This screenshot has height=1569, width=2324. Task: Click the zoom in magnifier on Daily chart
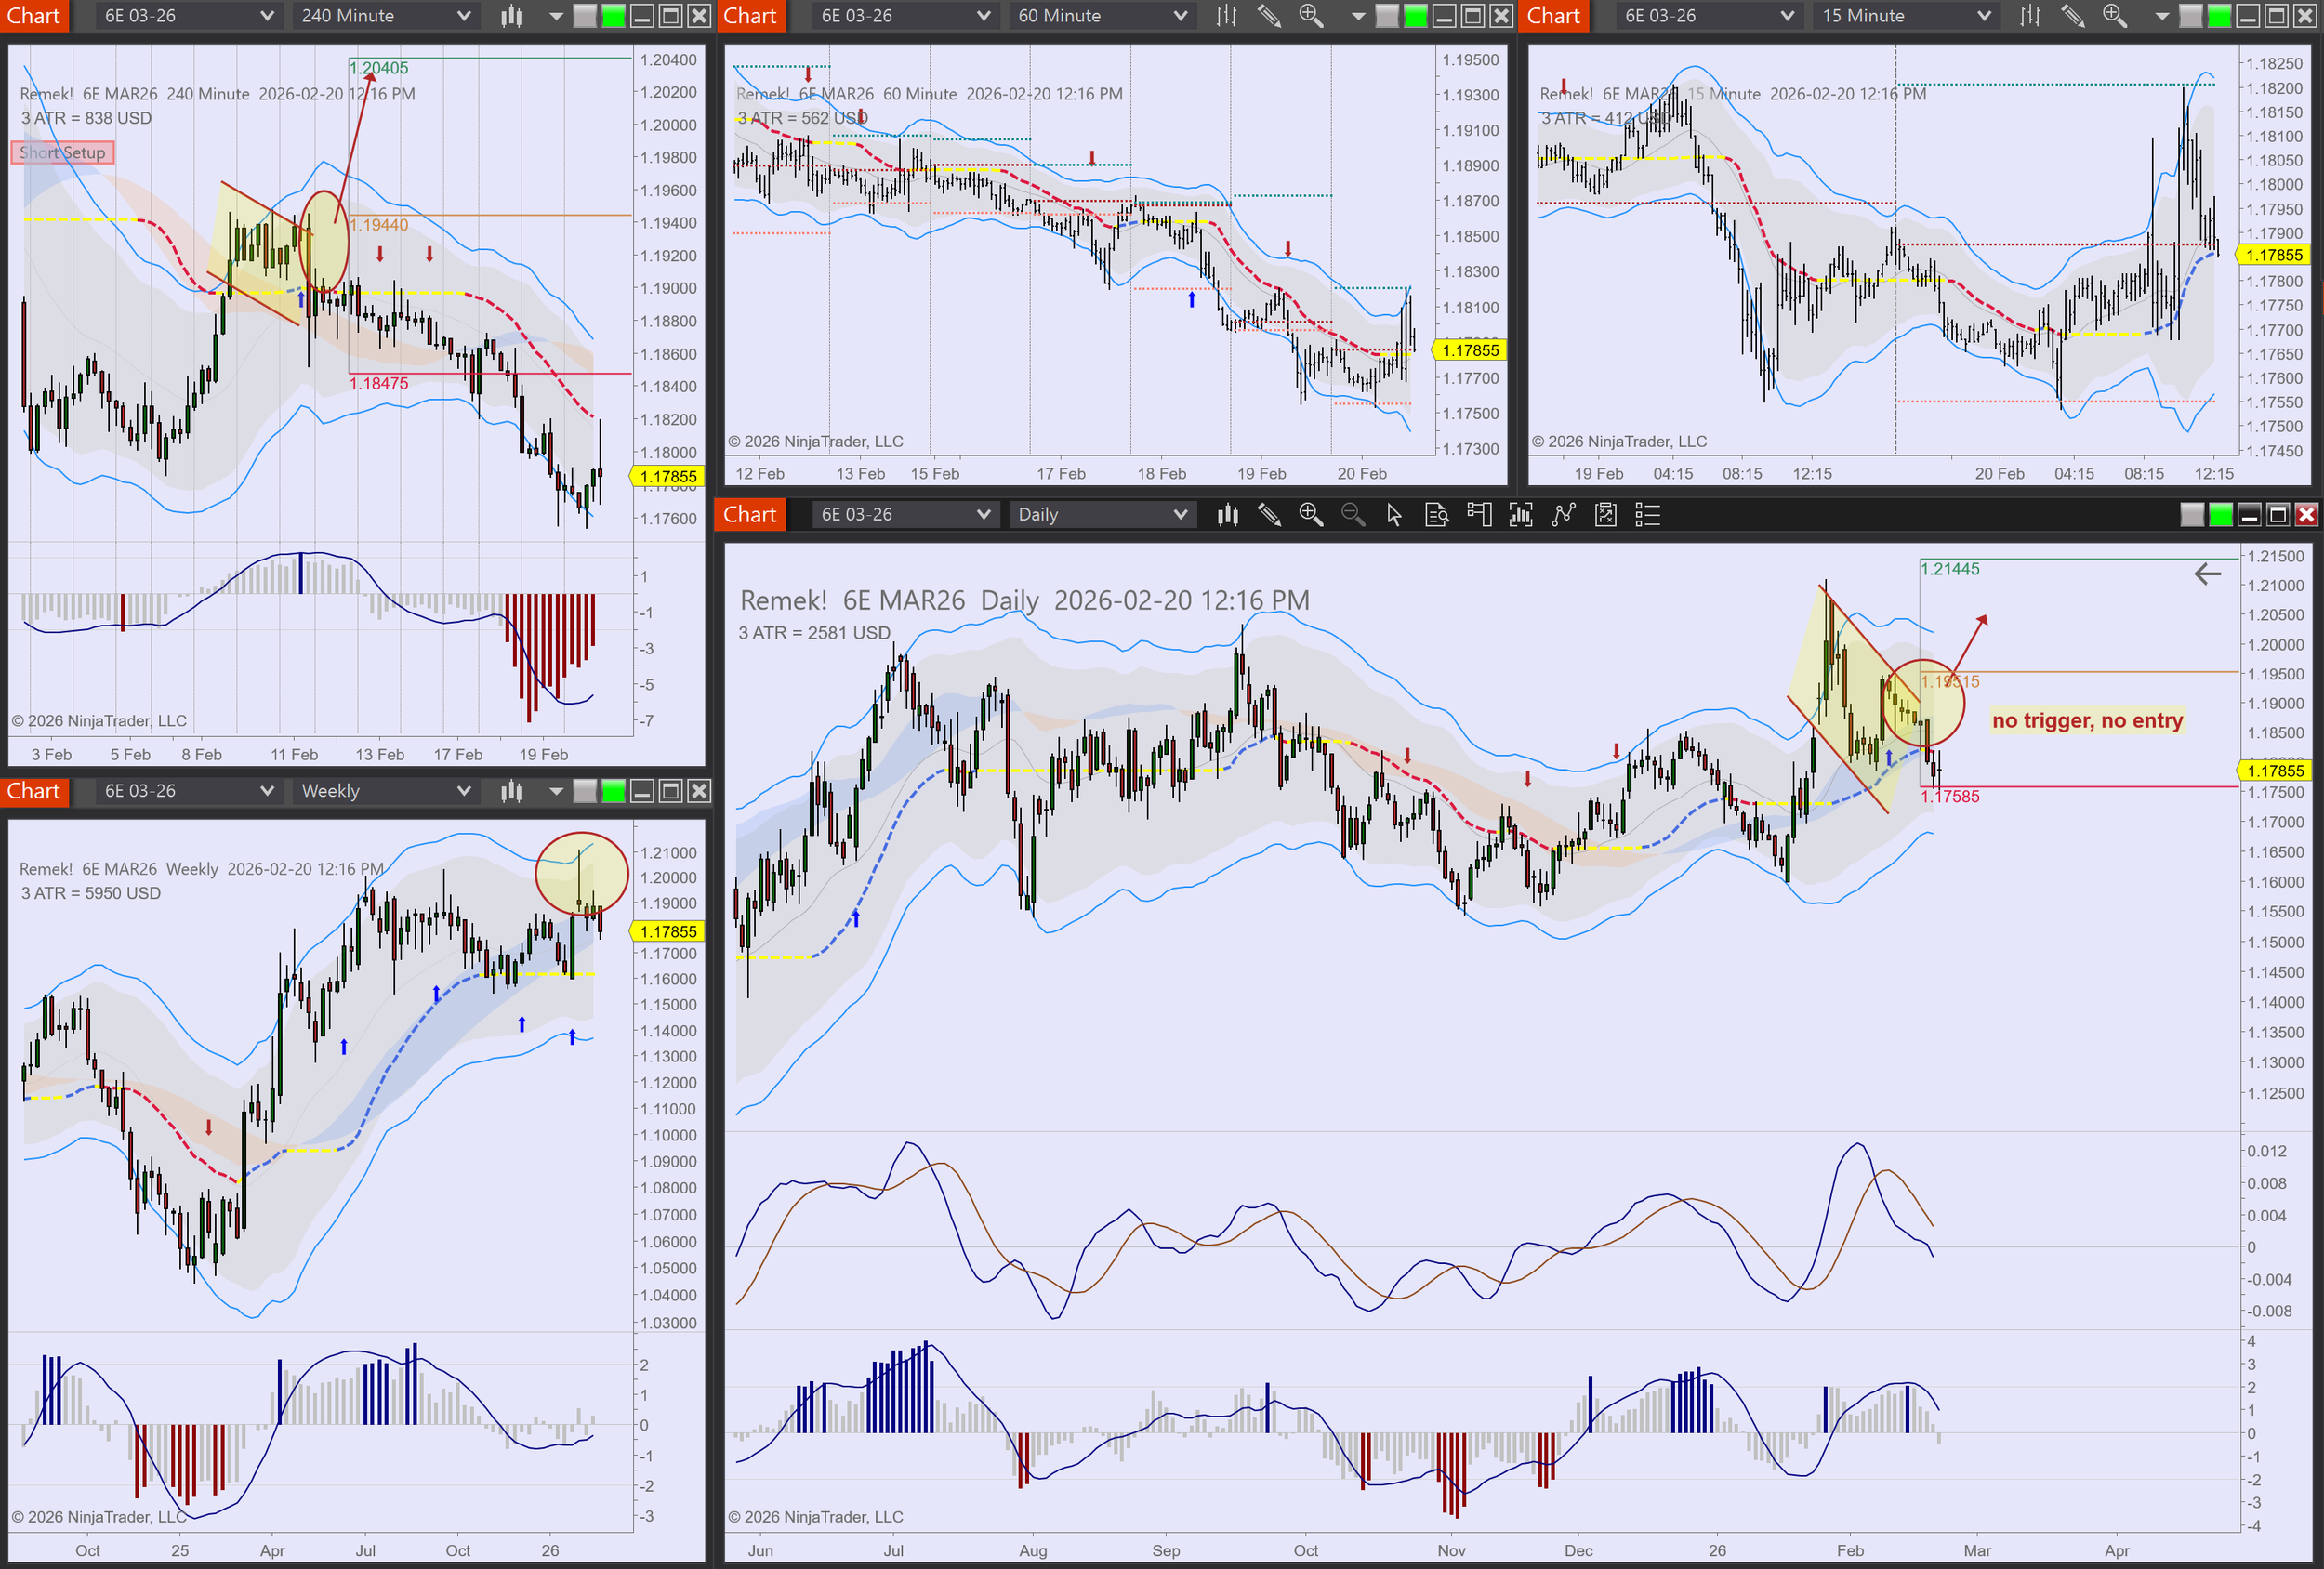coord(1310,515)
